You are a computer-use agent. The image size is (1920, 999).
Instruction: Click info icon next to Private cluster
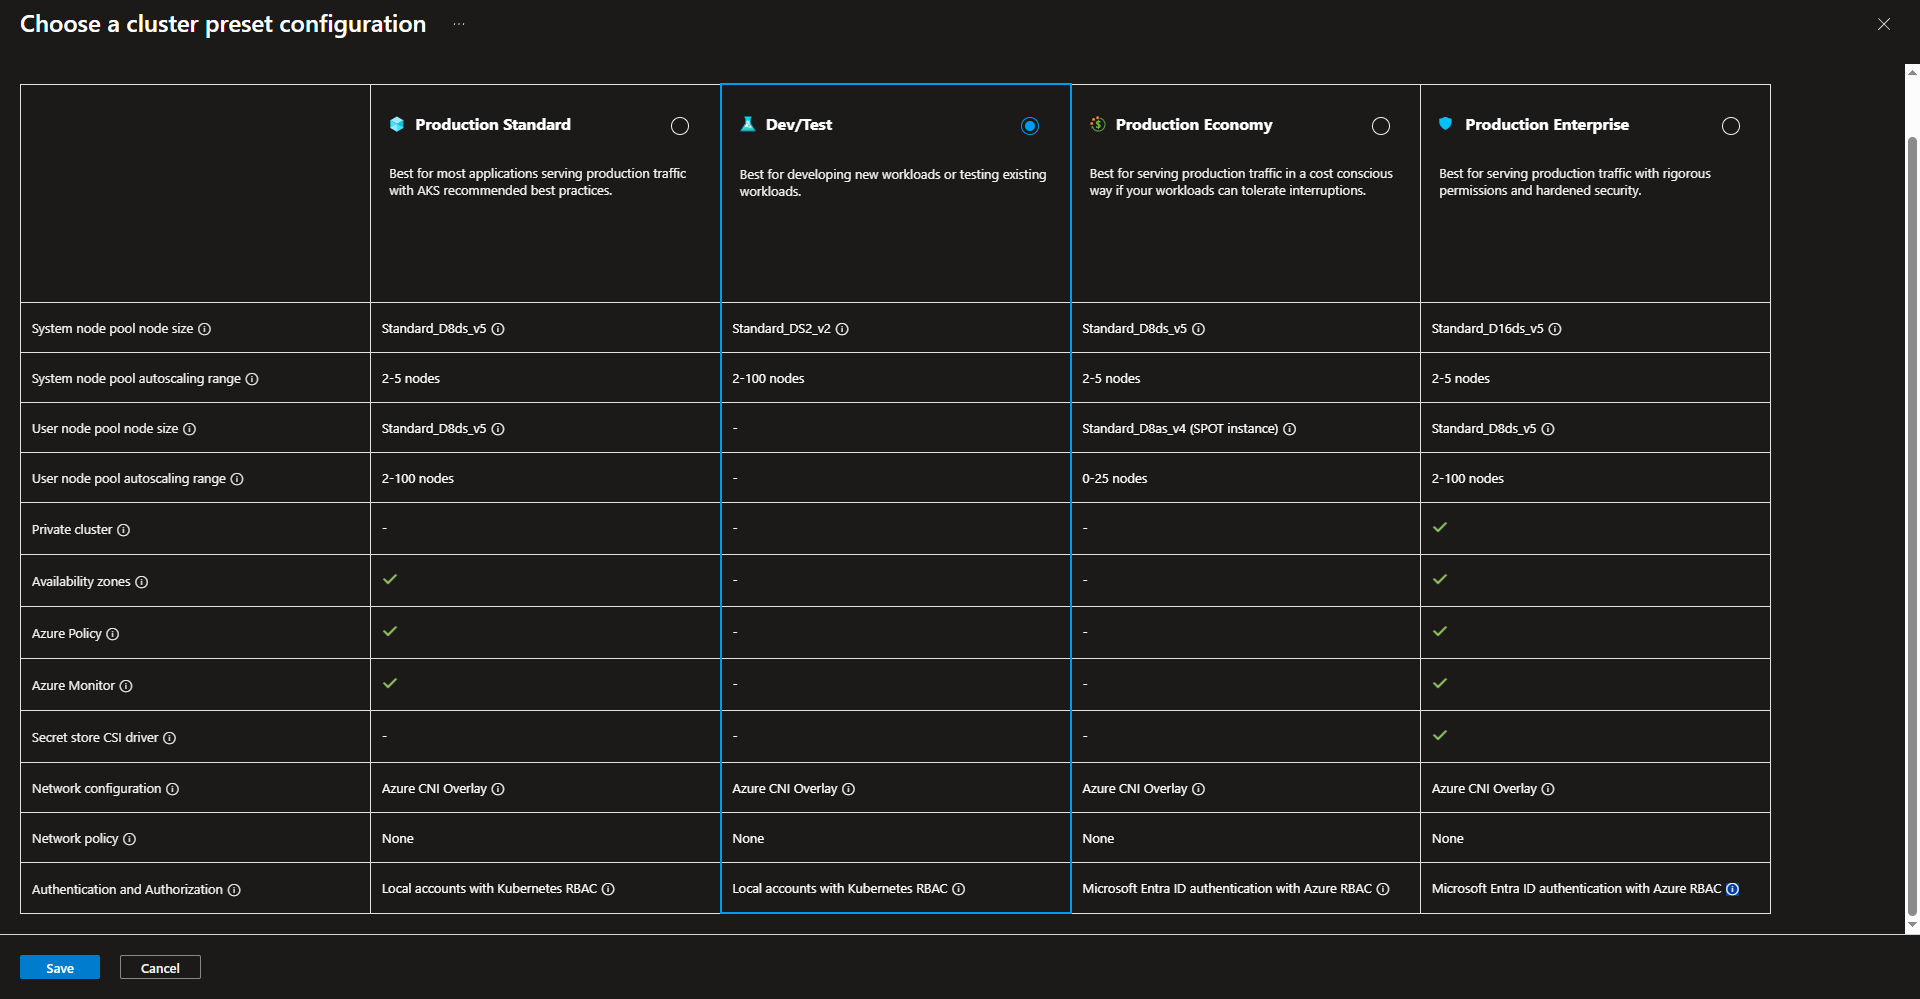pos(124,530)
